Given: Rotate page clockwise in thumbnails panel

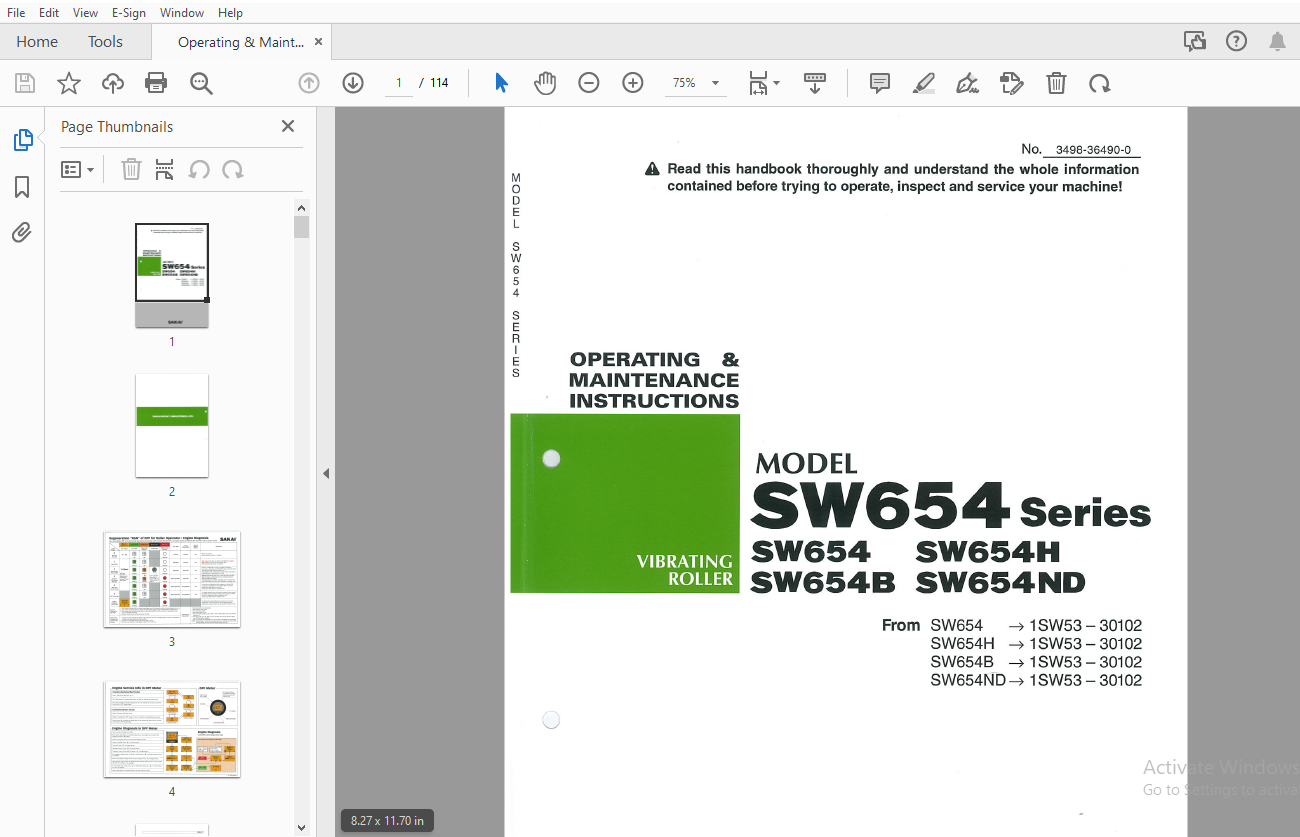Looking at the screenshot, I should pyautogui.click(x=233, y=170).
